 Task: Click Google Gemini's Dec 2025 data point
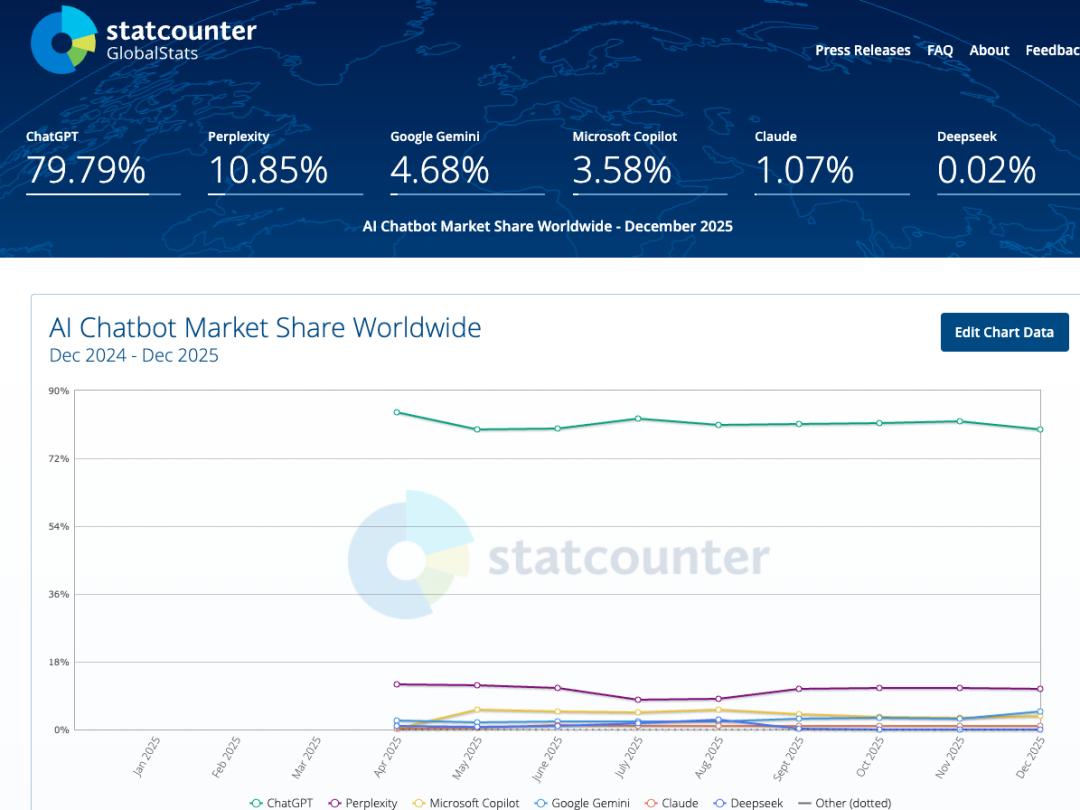point(1040,712)
